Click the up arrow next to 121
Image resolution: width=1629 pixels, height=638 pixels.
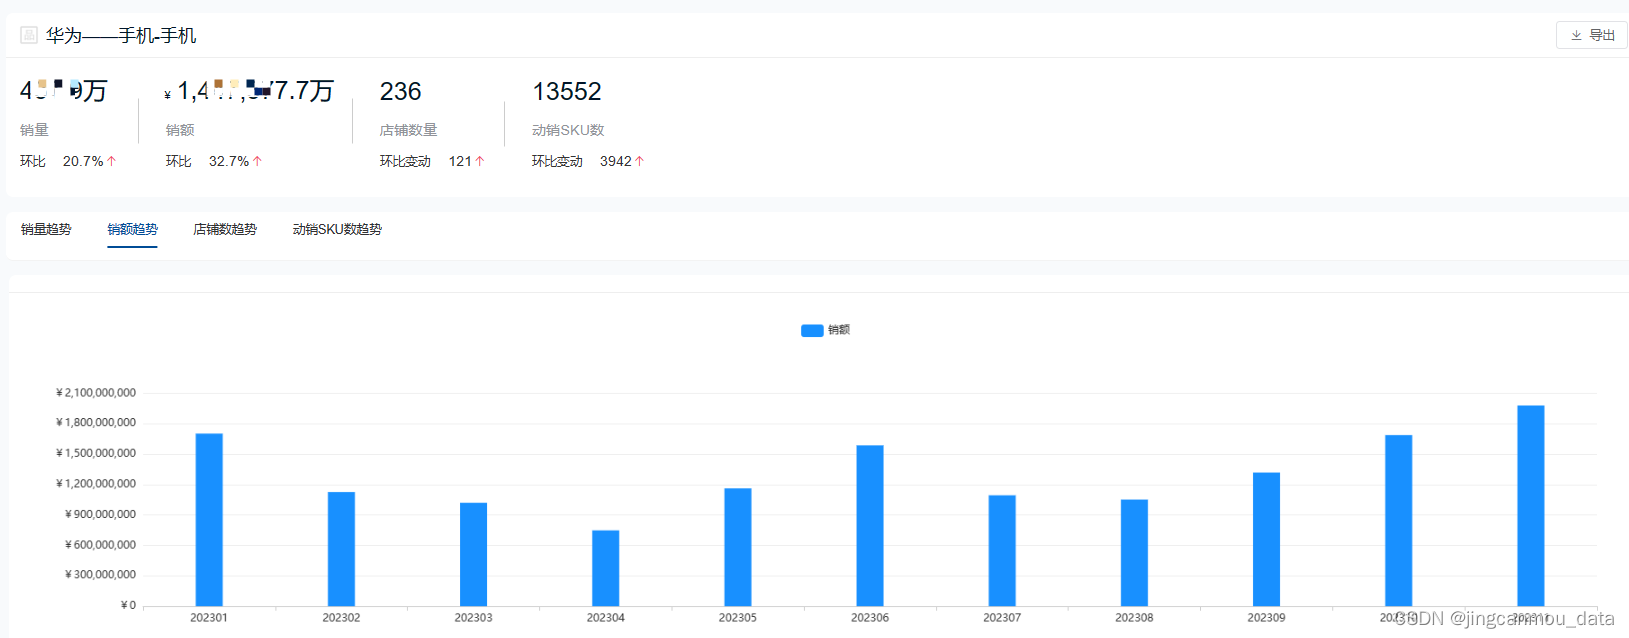480,161
